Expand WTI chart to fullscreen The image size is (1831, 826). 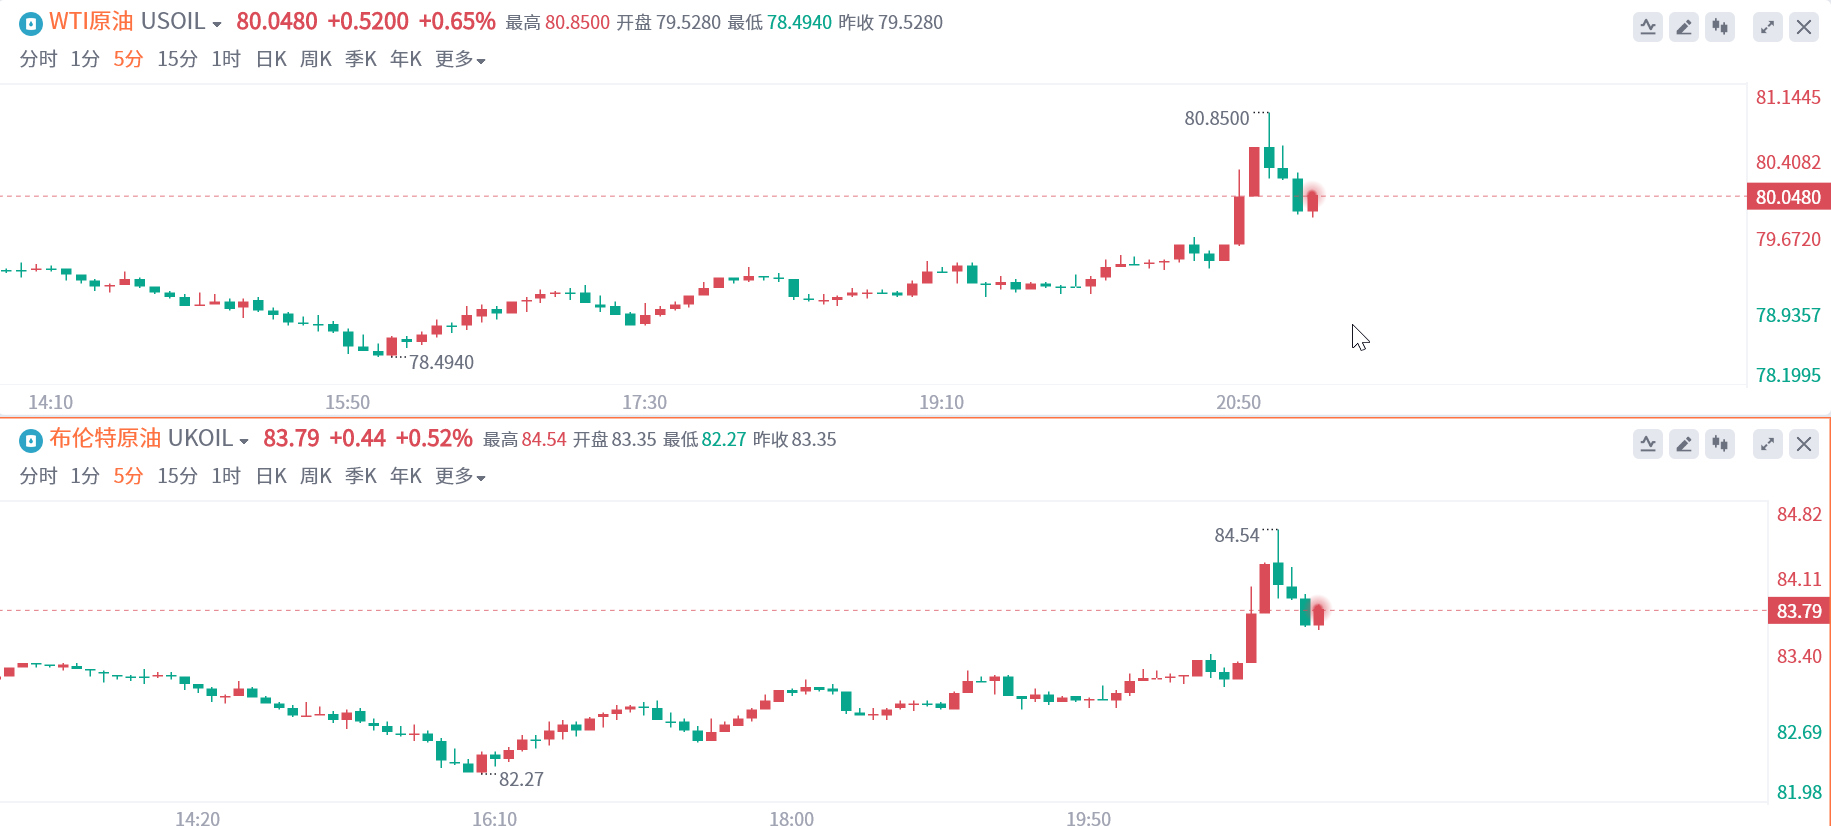tap(1768, 27)
